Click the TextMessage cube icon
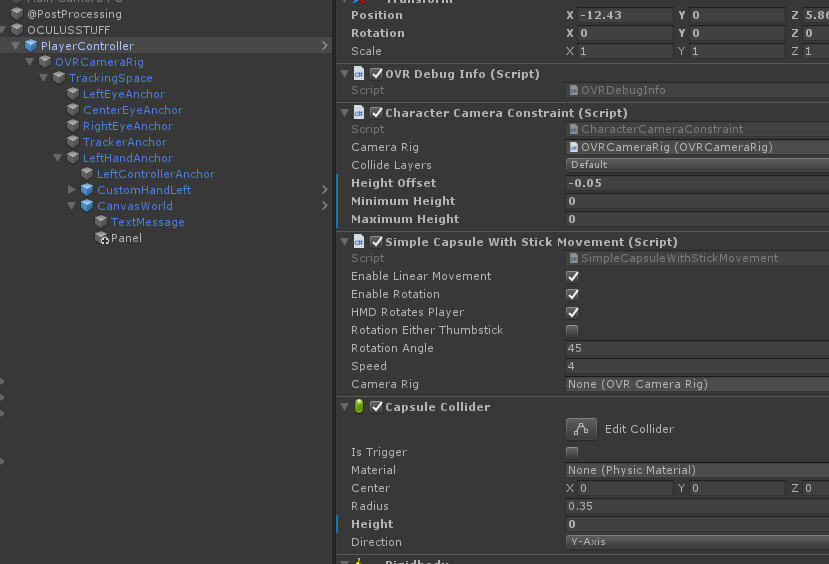829x564 pixels. click(x=101, y=222)
